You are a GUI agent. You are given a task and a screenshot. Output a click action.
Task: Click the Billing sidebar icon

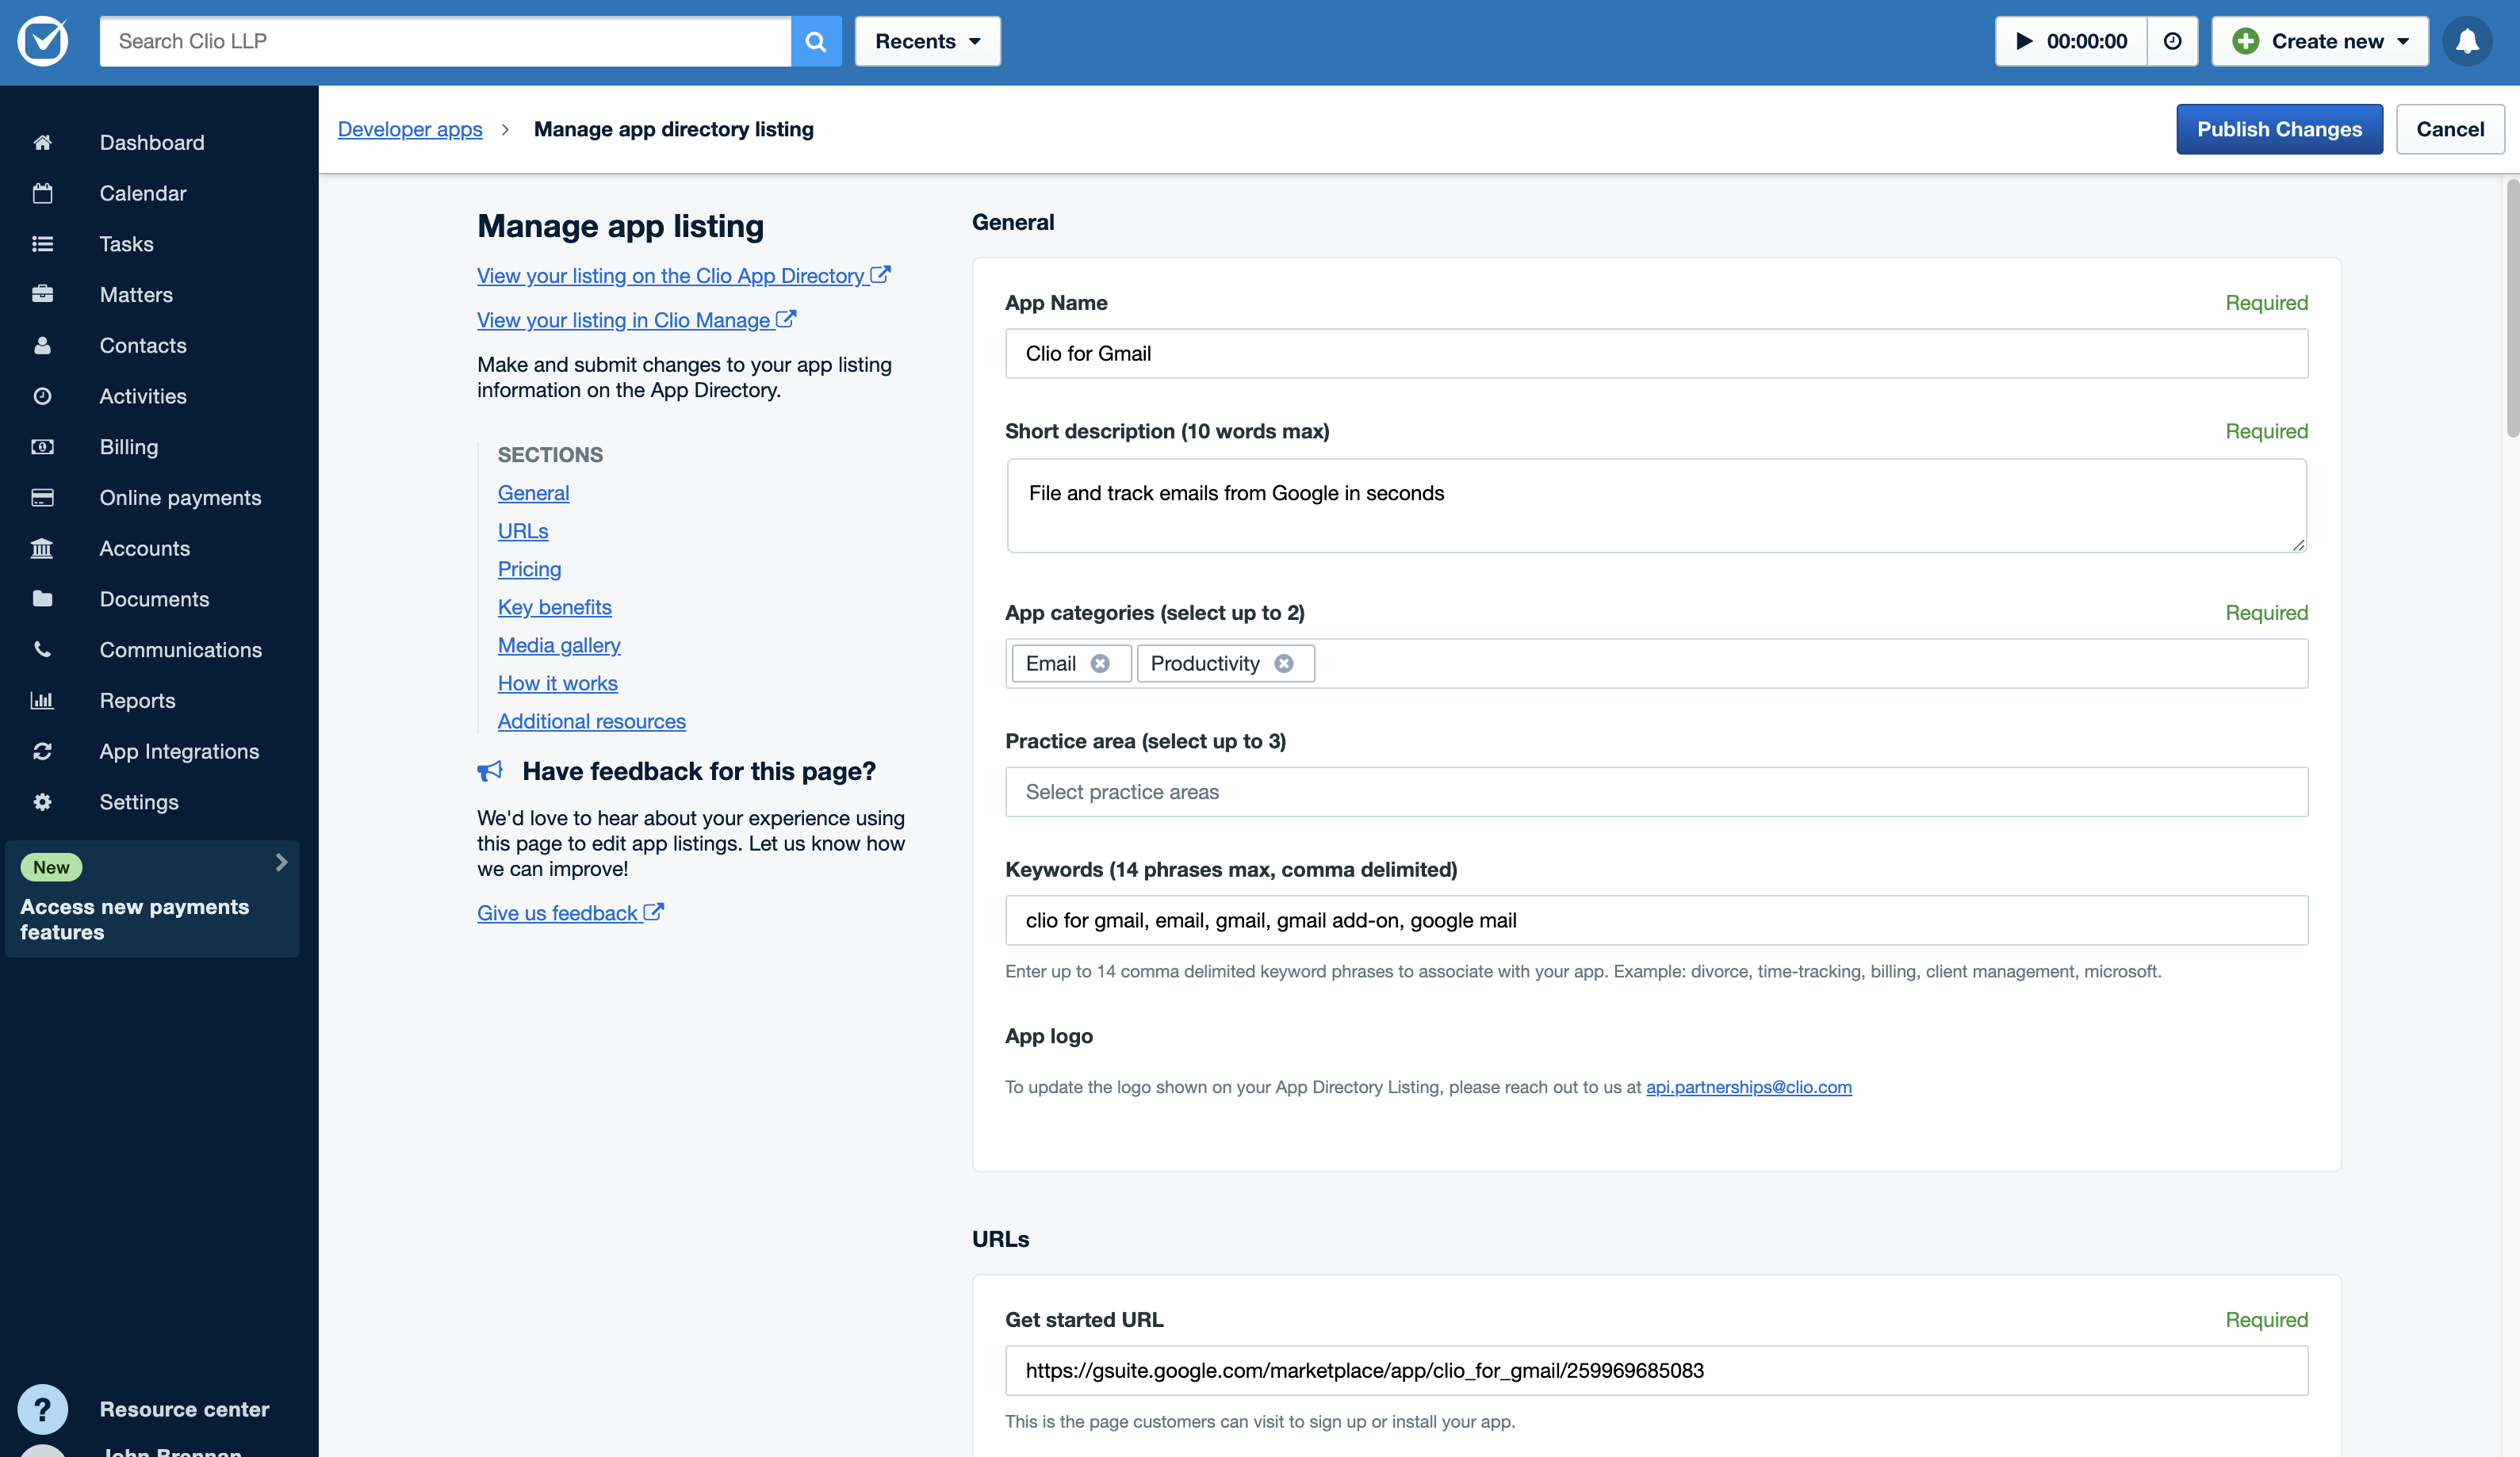pyautogui.click(x=45, y=446)
